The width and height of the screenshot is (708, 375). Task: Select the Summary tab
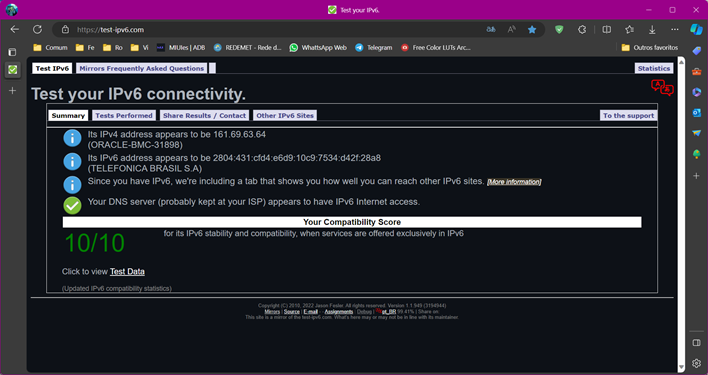pos(68,116)
